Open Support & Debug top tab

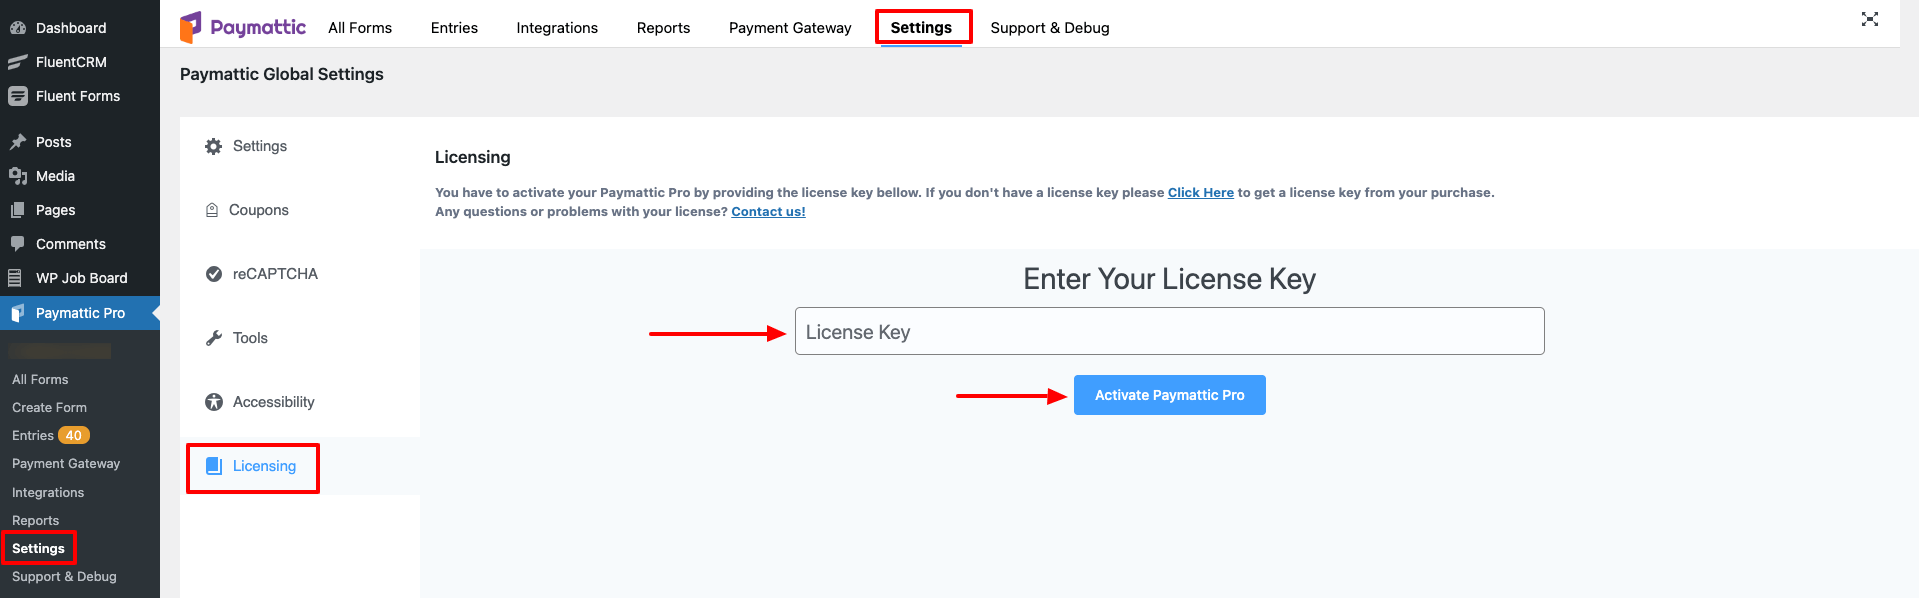[x=1050, y=28]
